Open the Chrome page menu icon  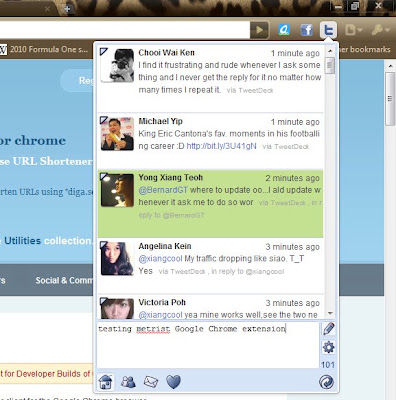point(353,30)
